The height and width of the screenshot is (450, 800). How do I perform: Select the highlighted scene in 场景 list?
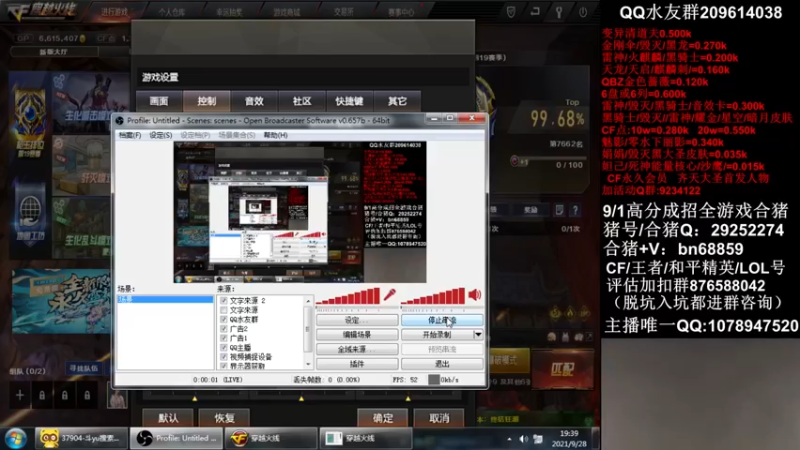tap(165, 299)
